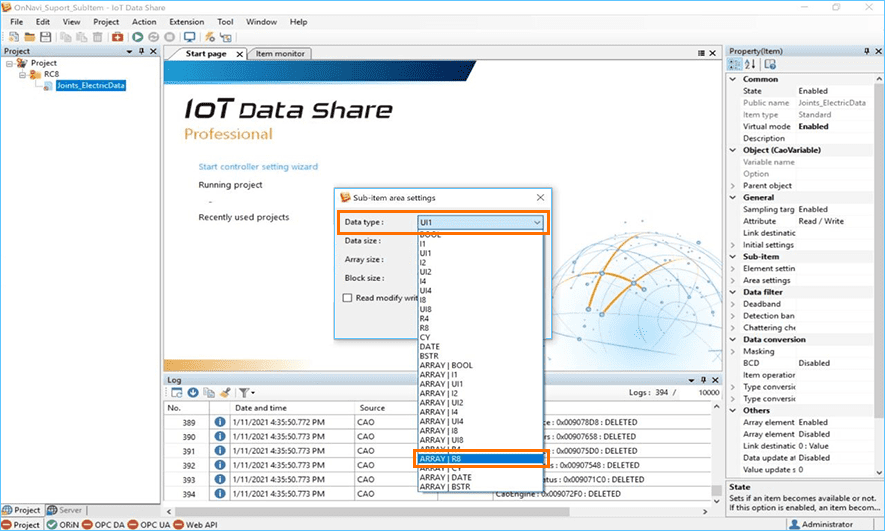This screenshot has height=531, width=885.
Task: Click the tab list icon in the Start page tab strip
Action: [701, 53]
